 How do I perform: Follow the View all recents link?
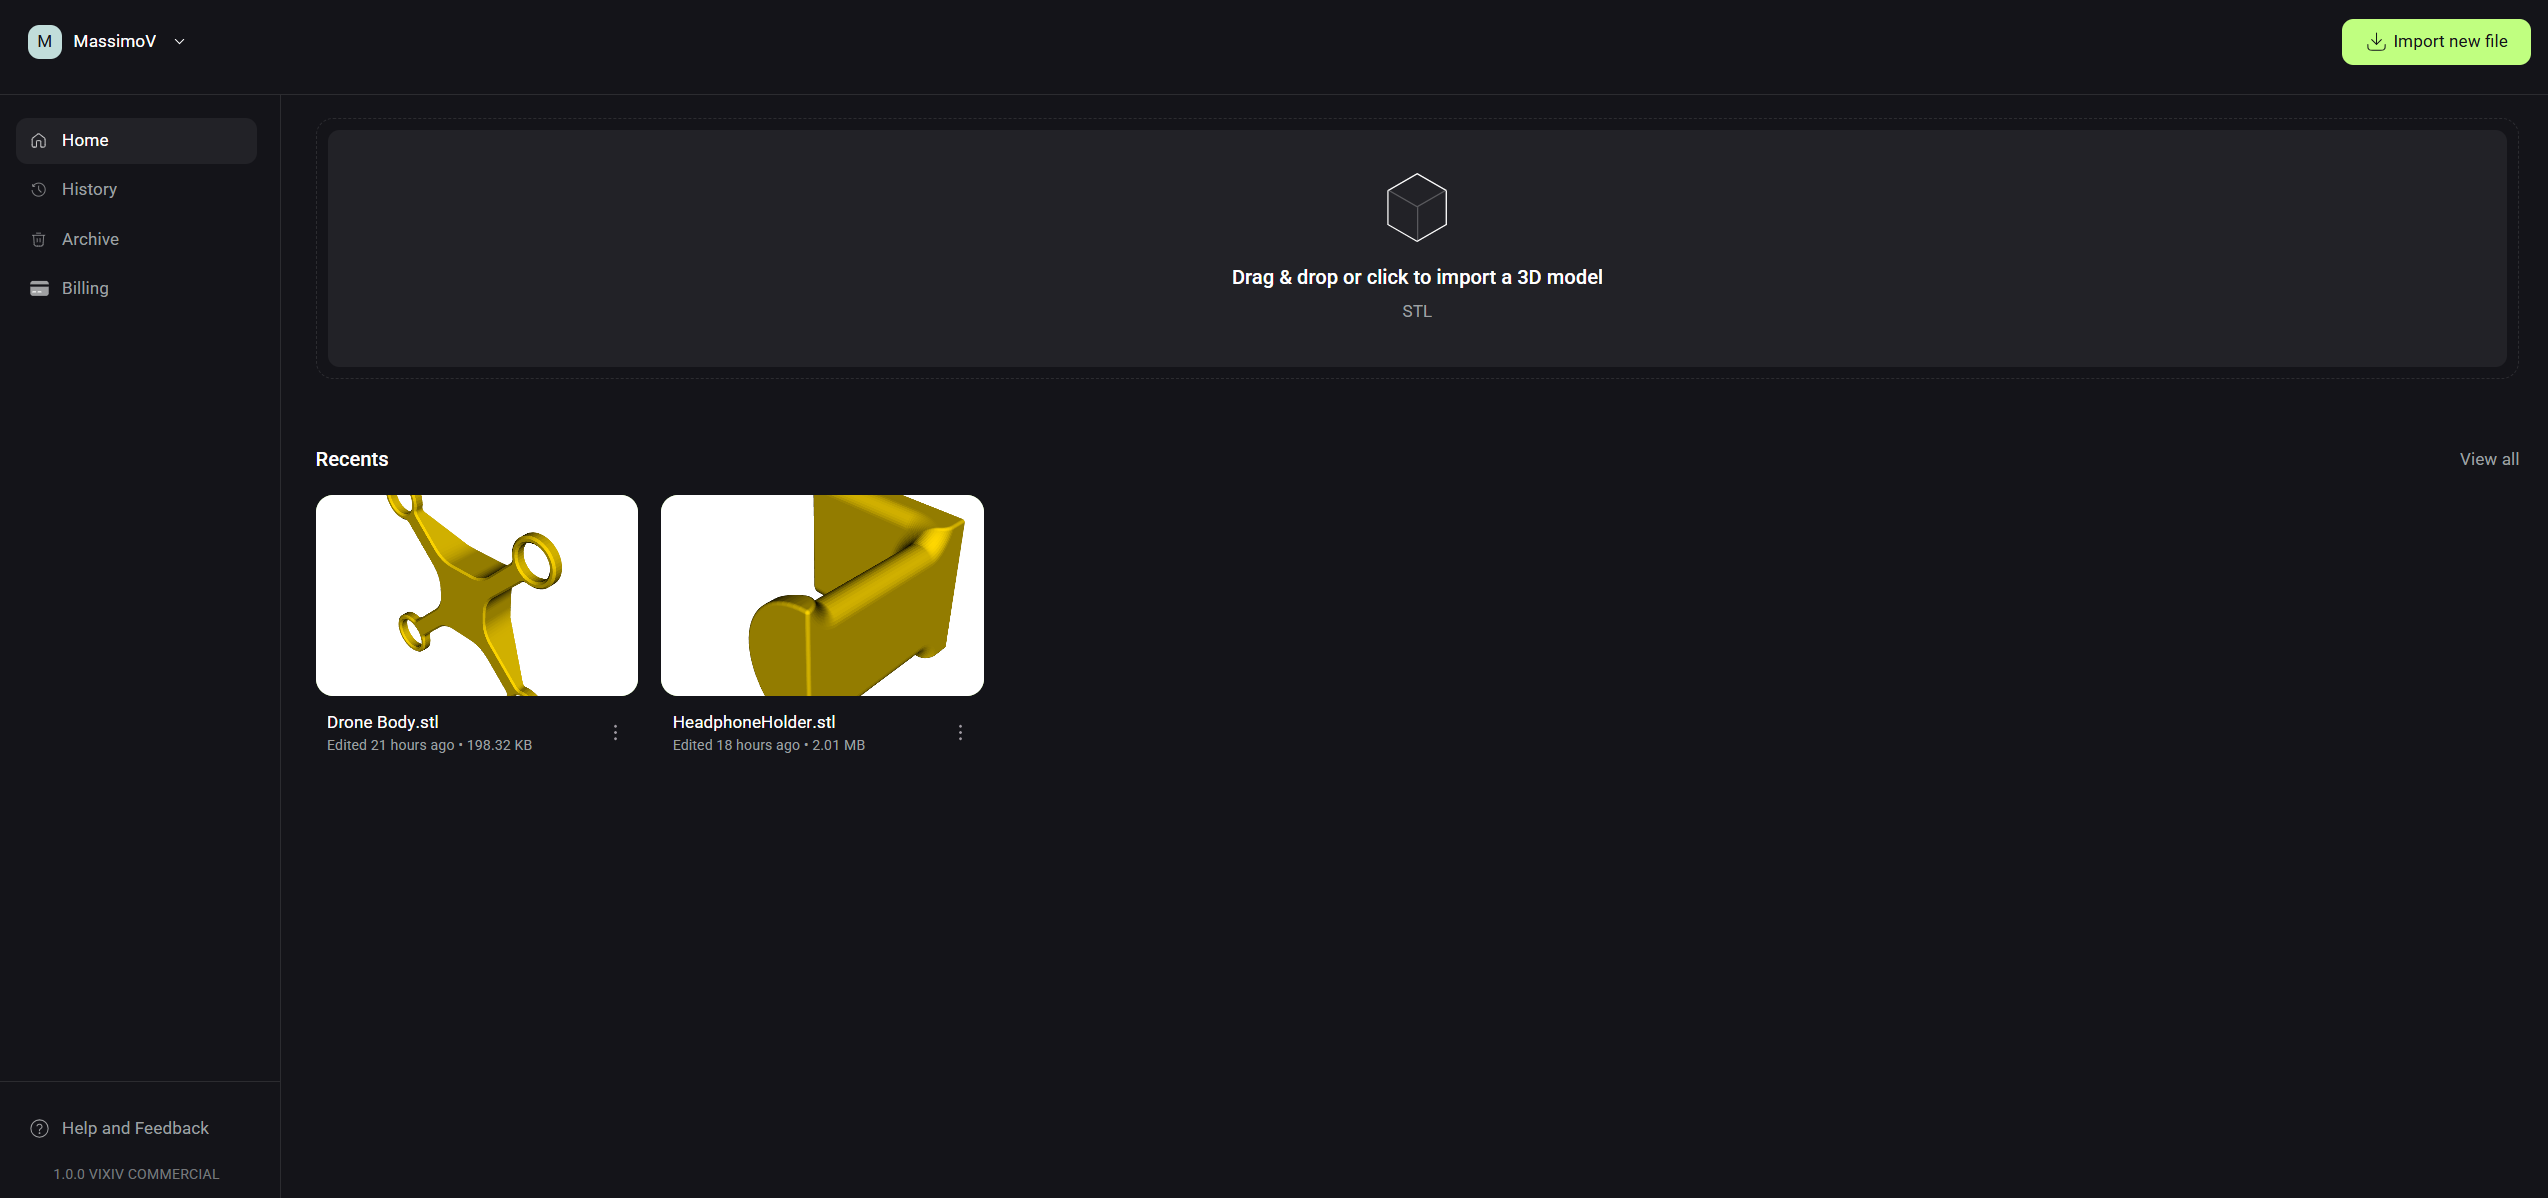pyautogui.click(x=2488, y=459)
